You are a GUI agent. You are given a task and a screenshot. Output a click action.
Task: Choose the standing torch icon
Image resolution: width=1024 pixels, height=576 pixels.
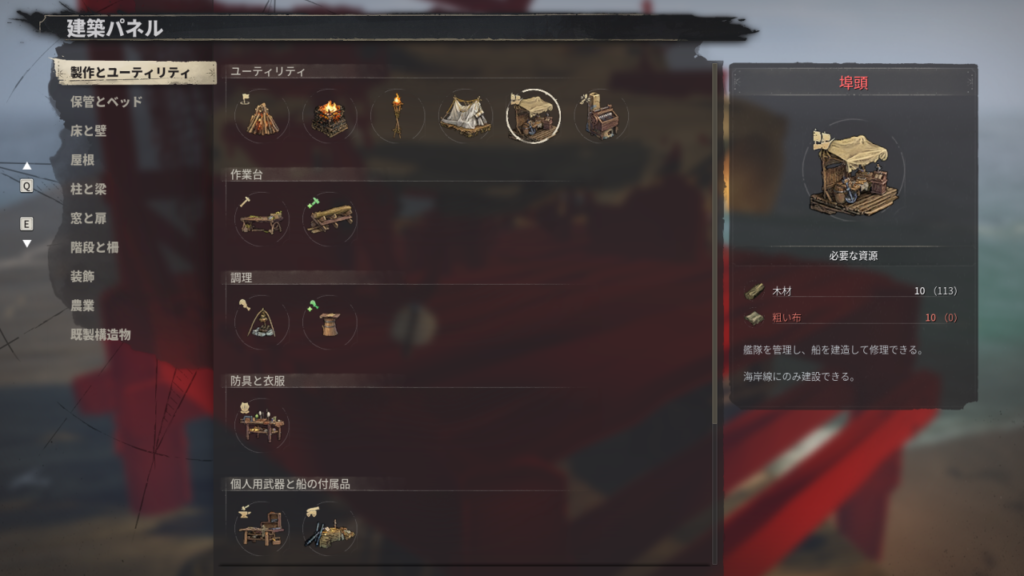(397, 116)
